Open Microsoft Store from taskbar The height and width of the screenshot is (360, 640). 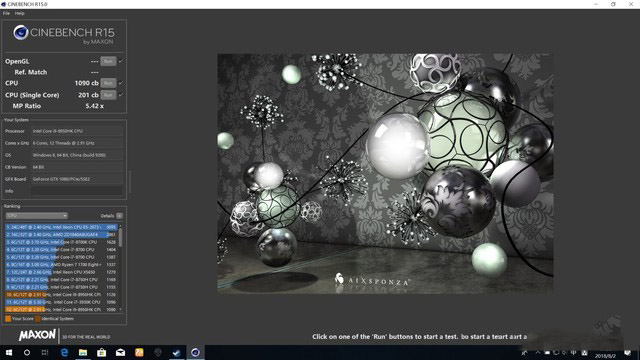click(102, 353)
